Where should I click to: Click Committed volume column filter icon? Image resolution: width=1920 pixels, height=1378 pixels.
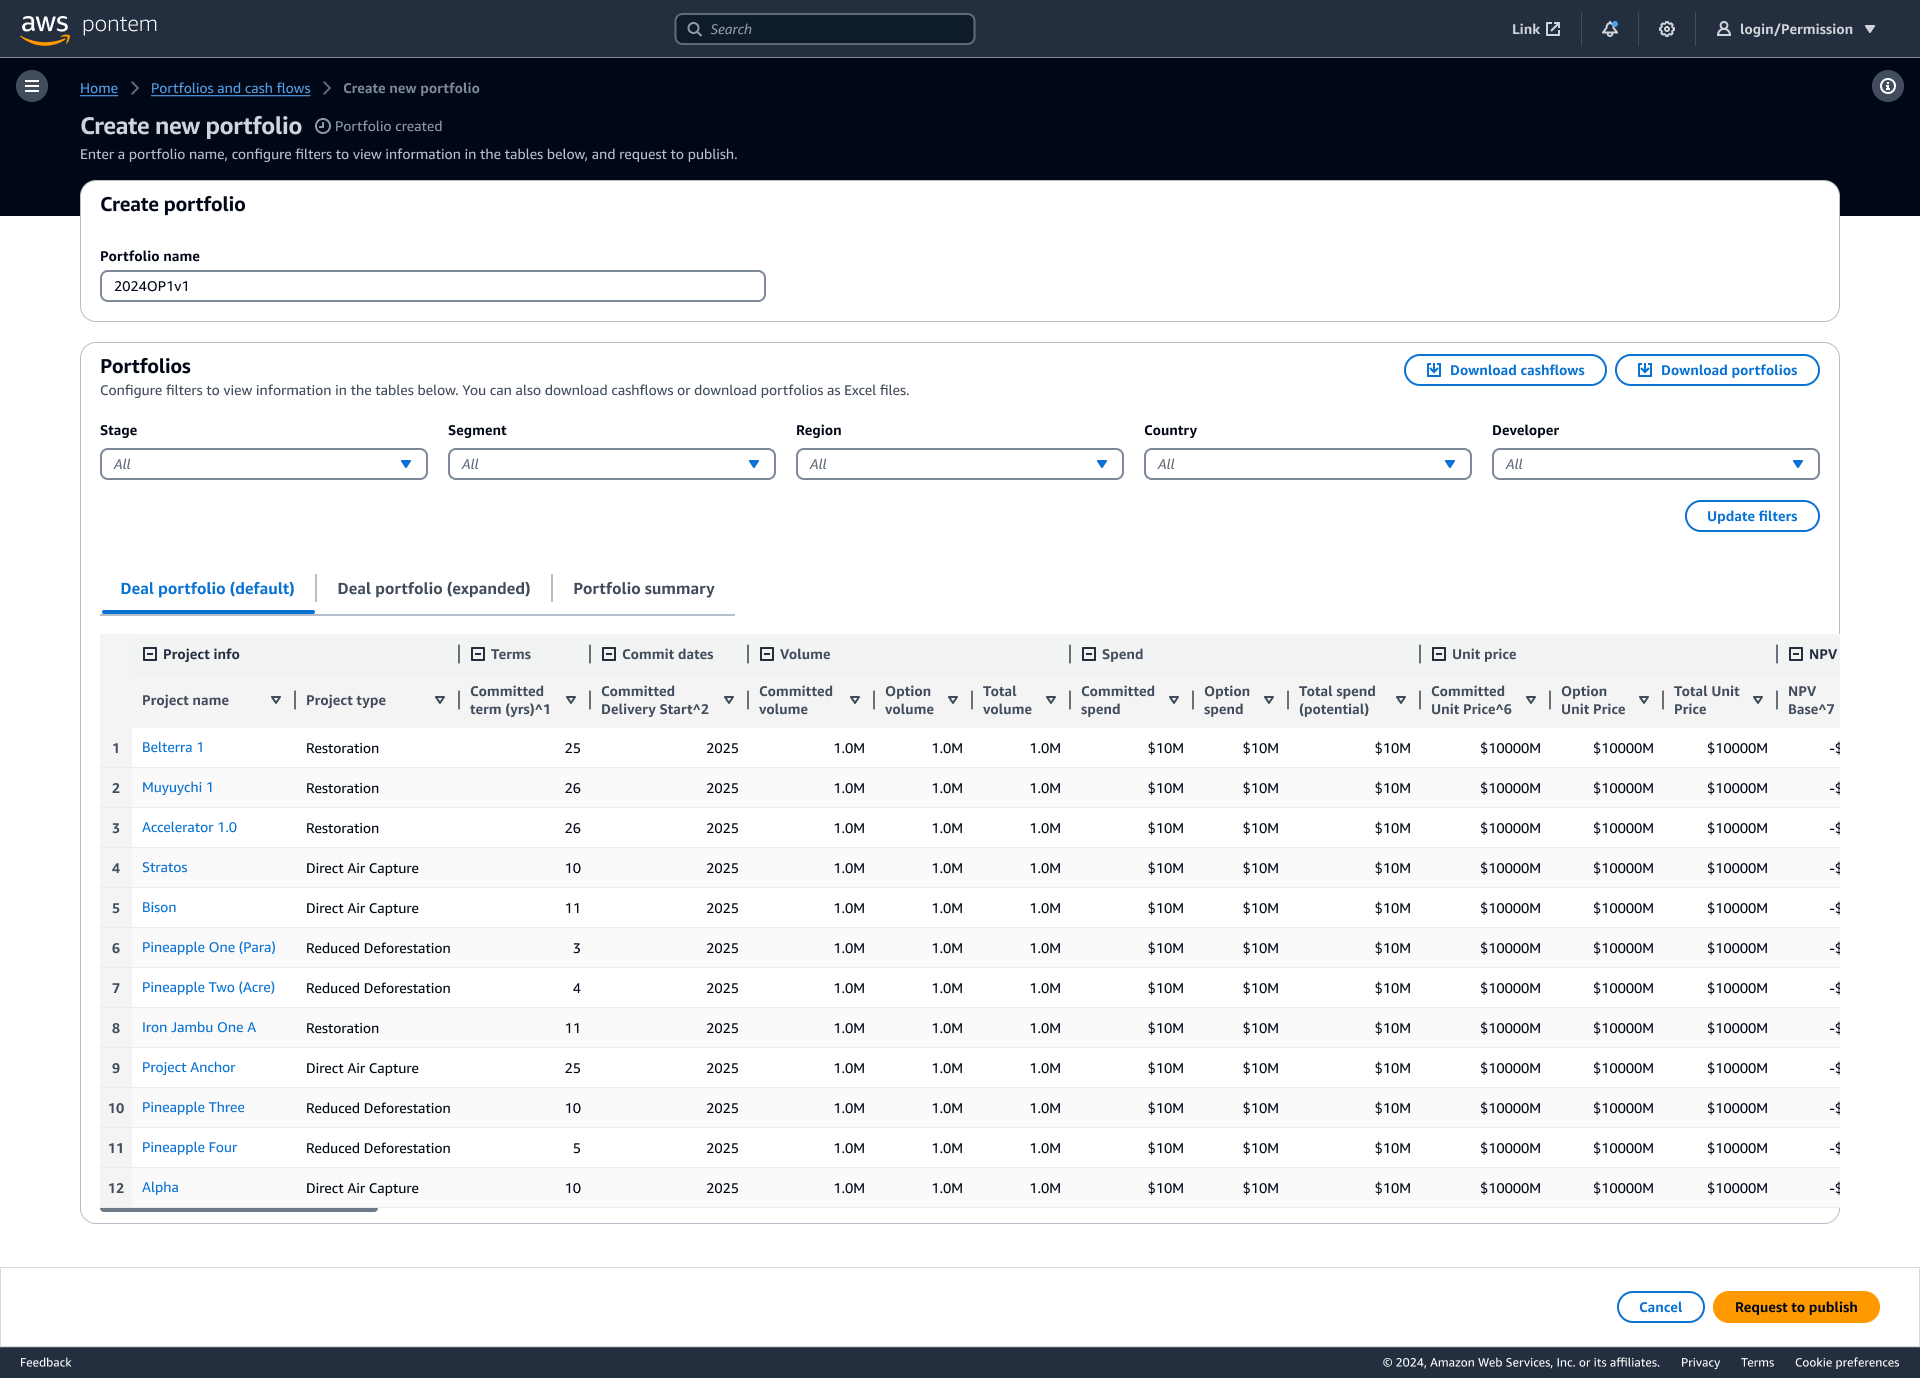(855, 700)
